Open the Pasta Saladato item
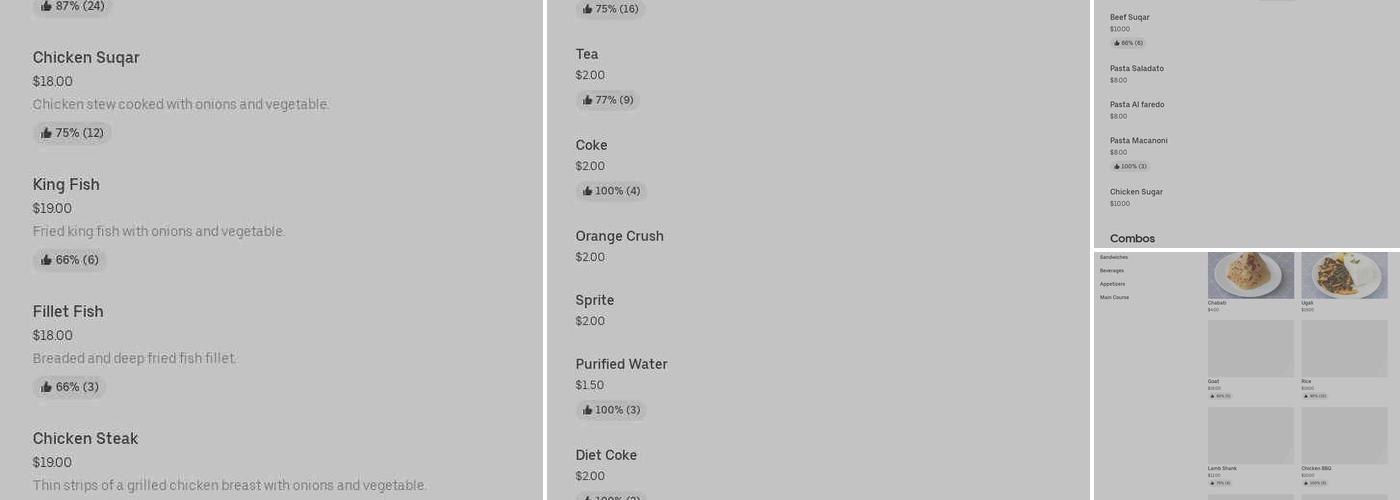This screenshot has width=1400, height=500. click(x=1137, y=69)
